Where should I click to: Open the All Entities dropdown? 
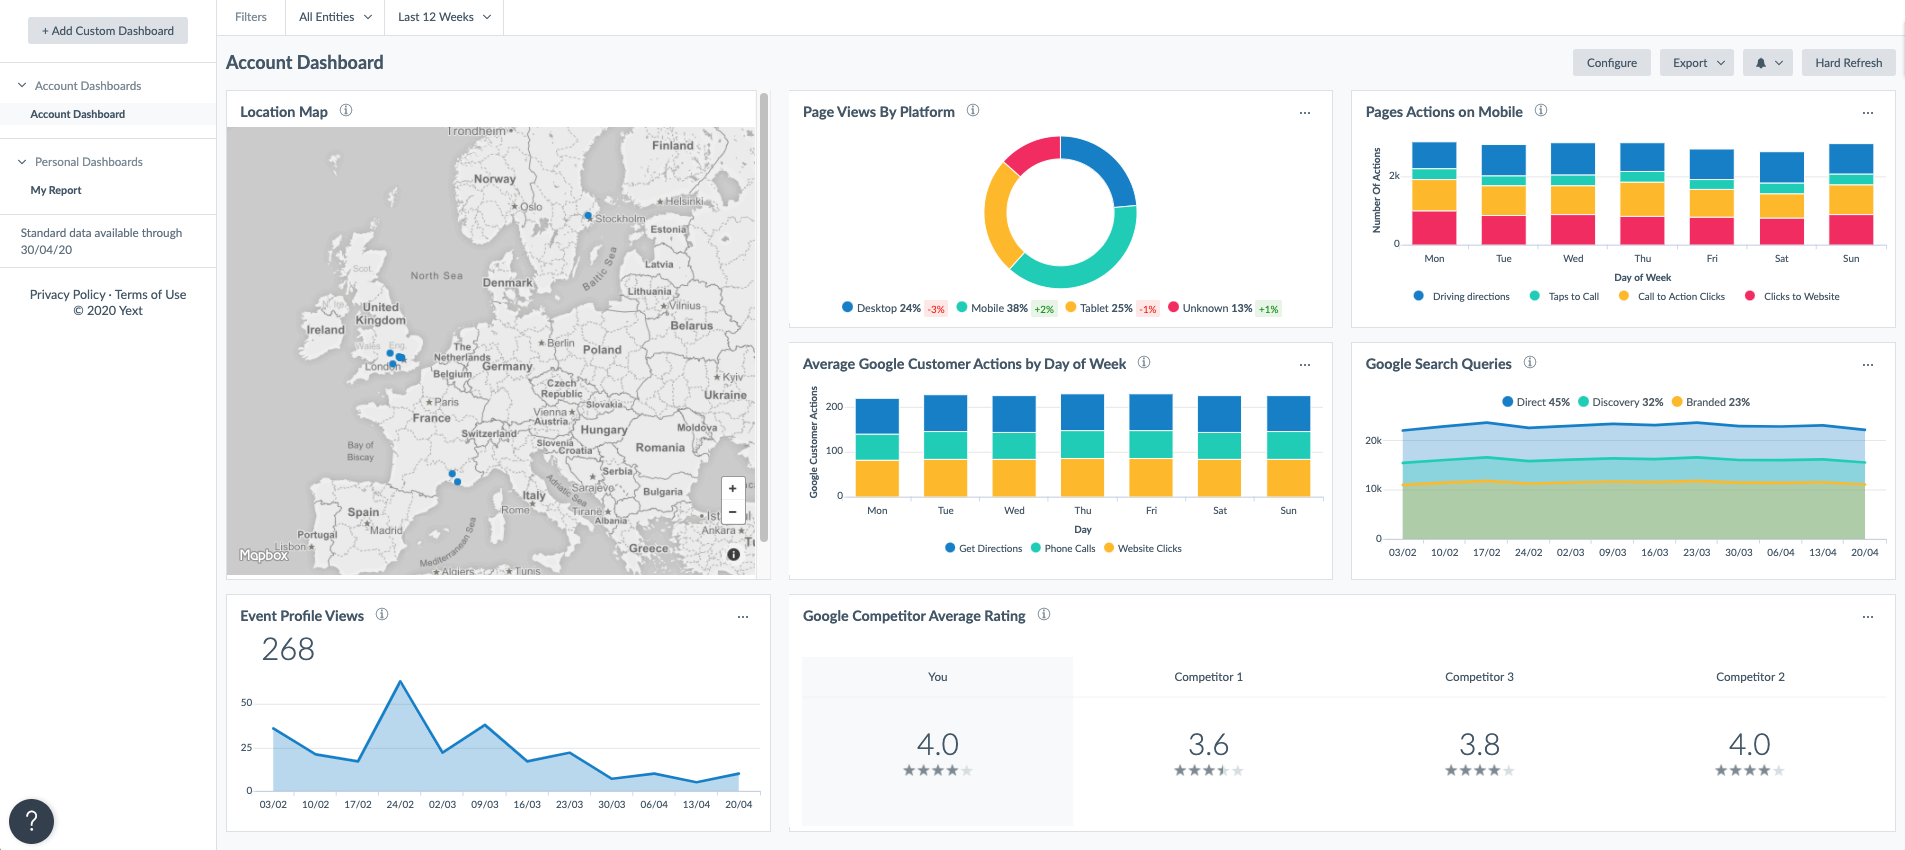pyautogui.click(x=335, y=17)
